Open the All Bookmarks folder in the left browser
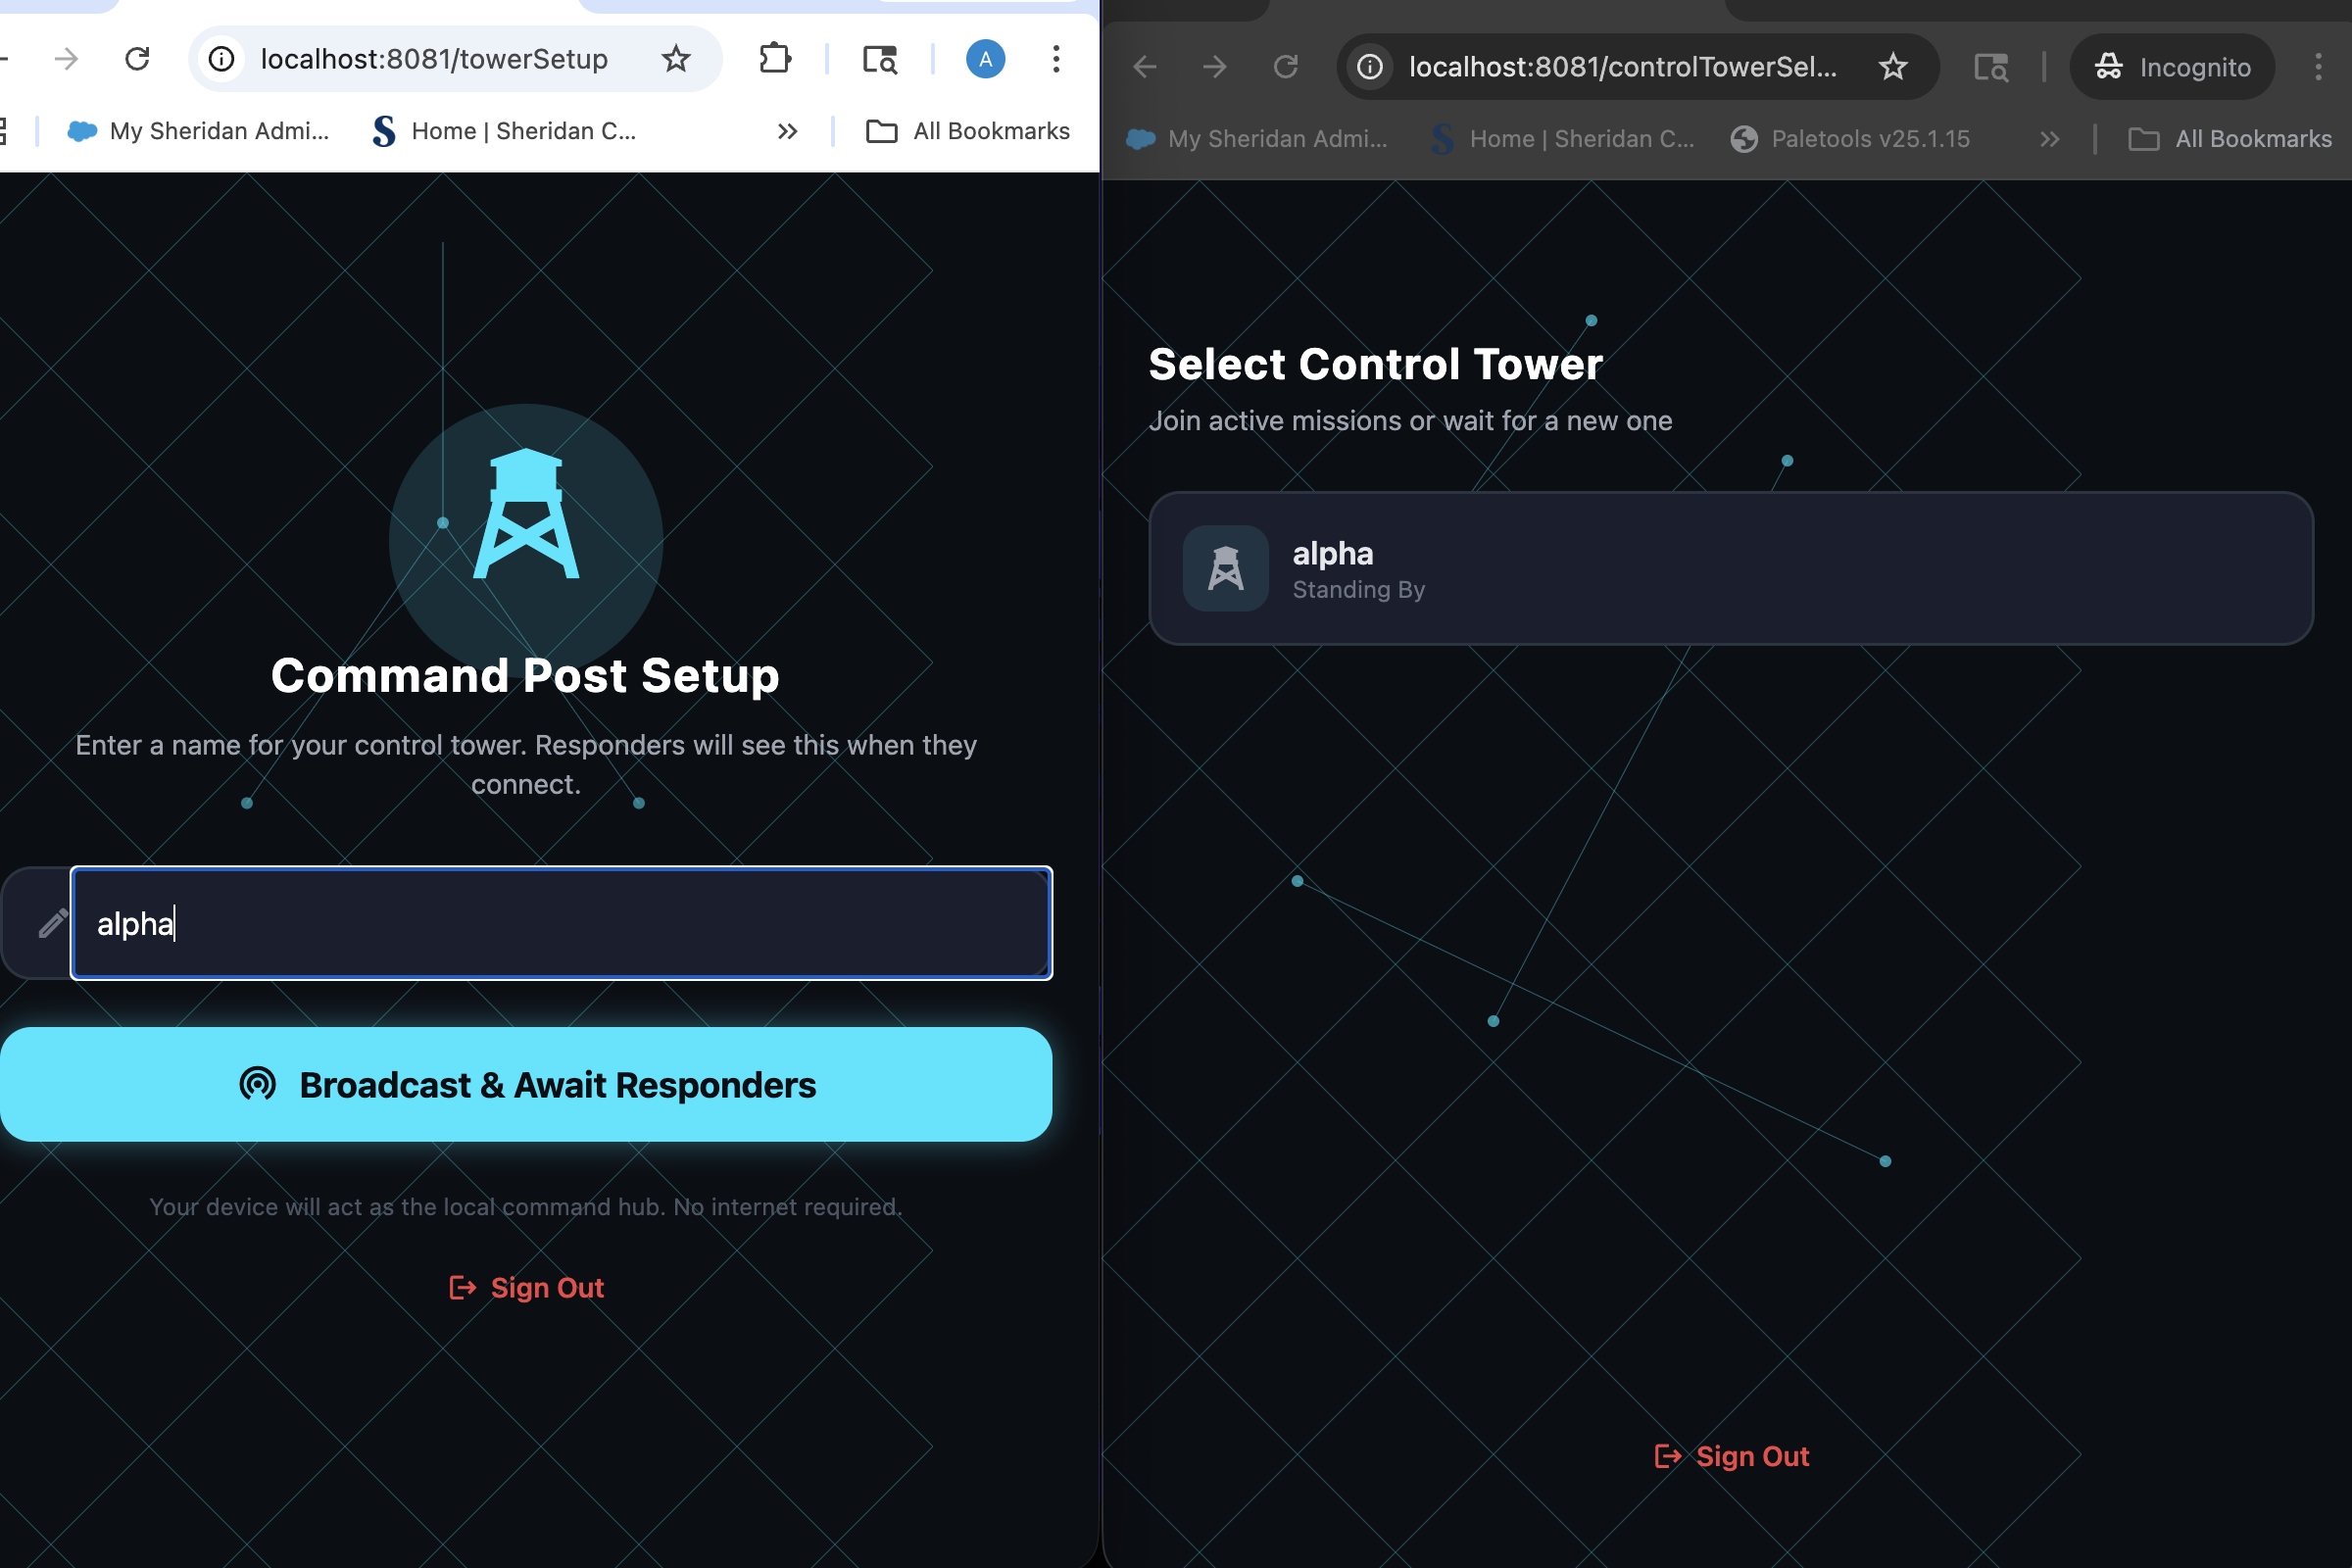 point(968,131)
